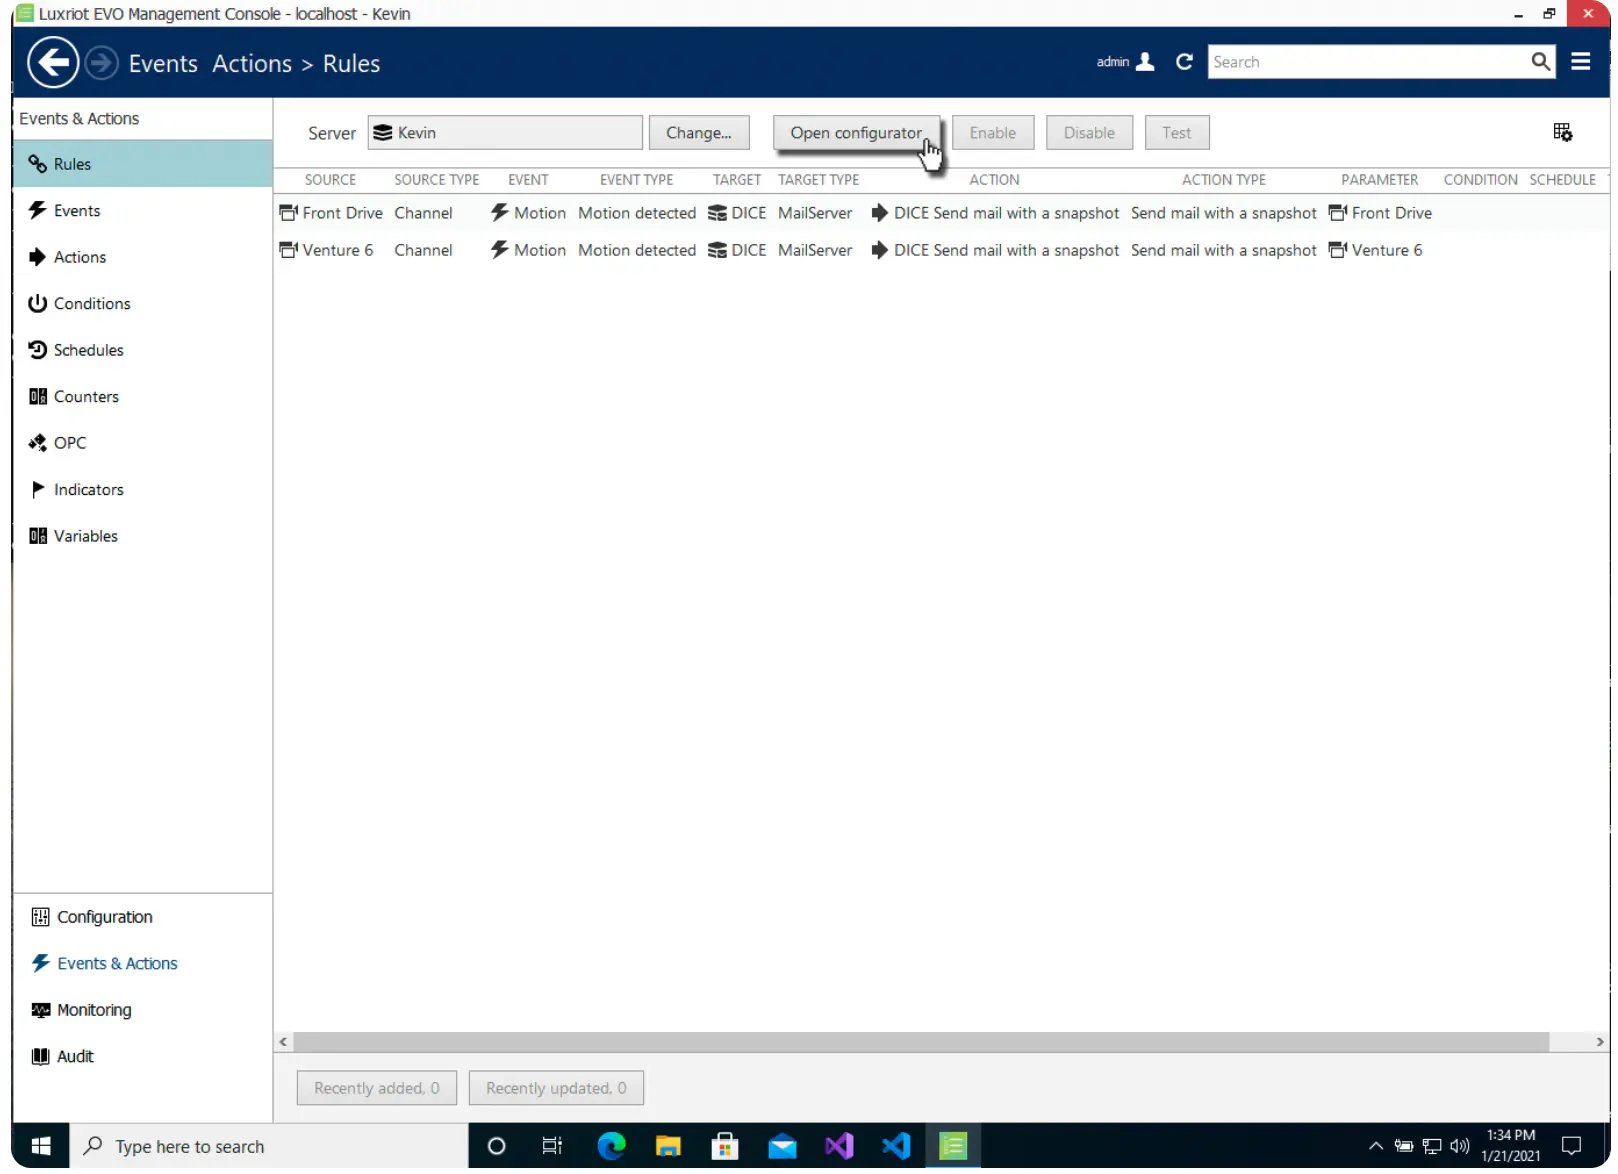Screen dimensions: 1618x1174
Task: Open VS Code from taskbar
Action: [x=896, y=1146]
